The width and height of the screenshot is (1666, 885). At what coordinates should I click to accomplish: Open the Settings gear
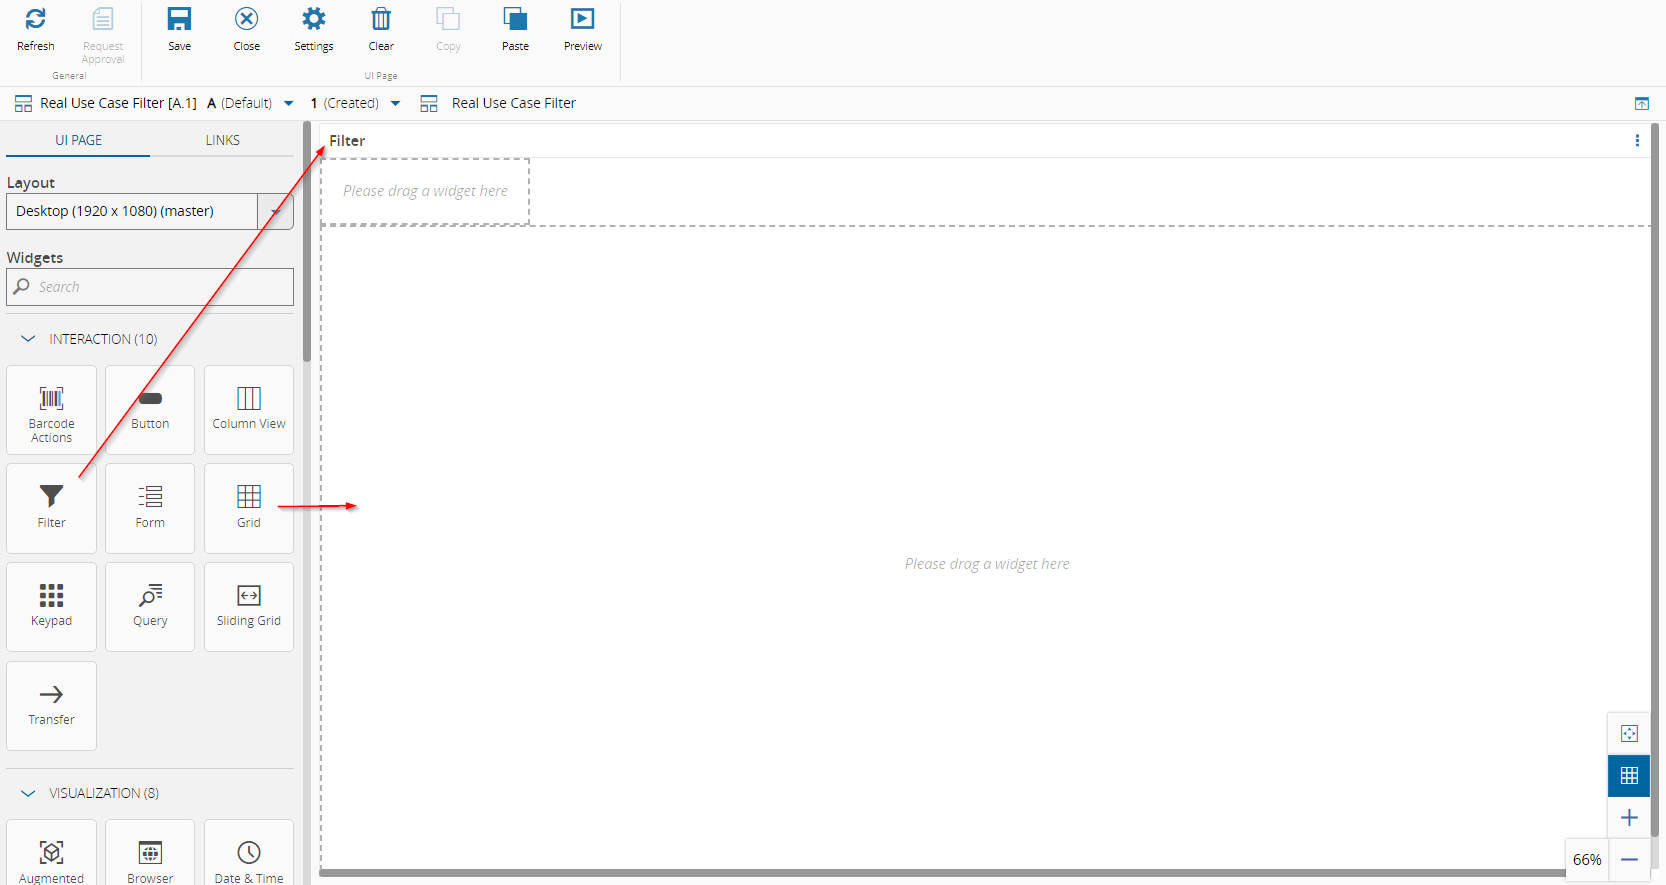(x=314, y=19)
